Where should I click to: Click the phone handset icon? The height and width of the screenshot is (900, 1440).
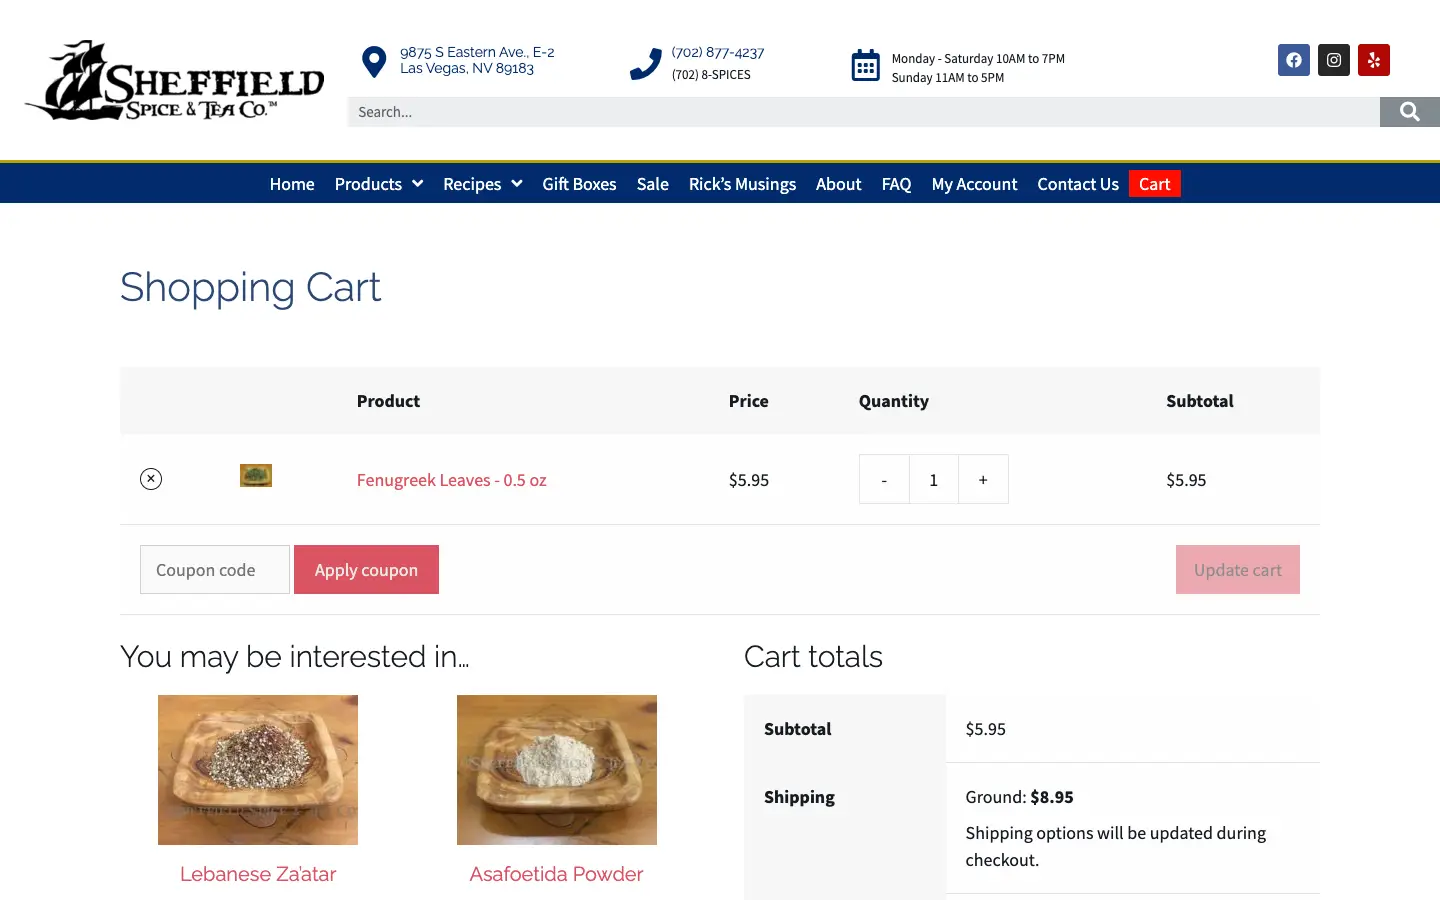646,64
